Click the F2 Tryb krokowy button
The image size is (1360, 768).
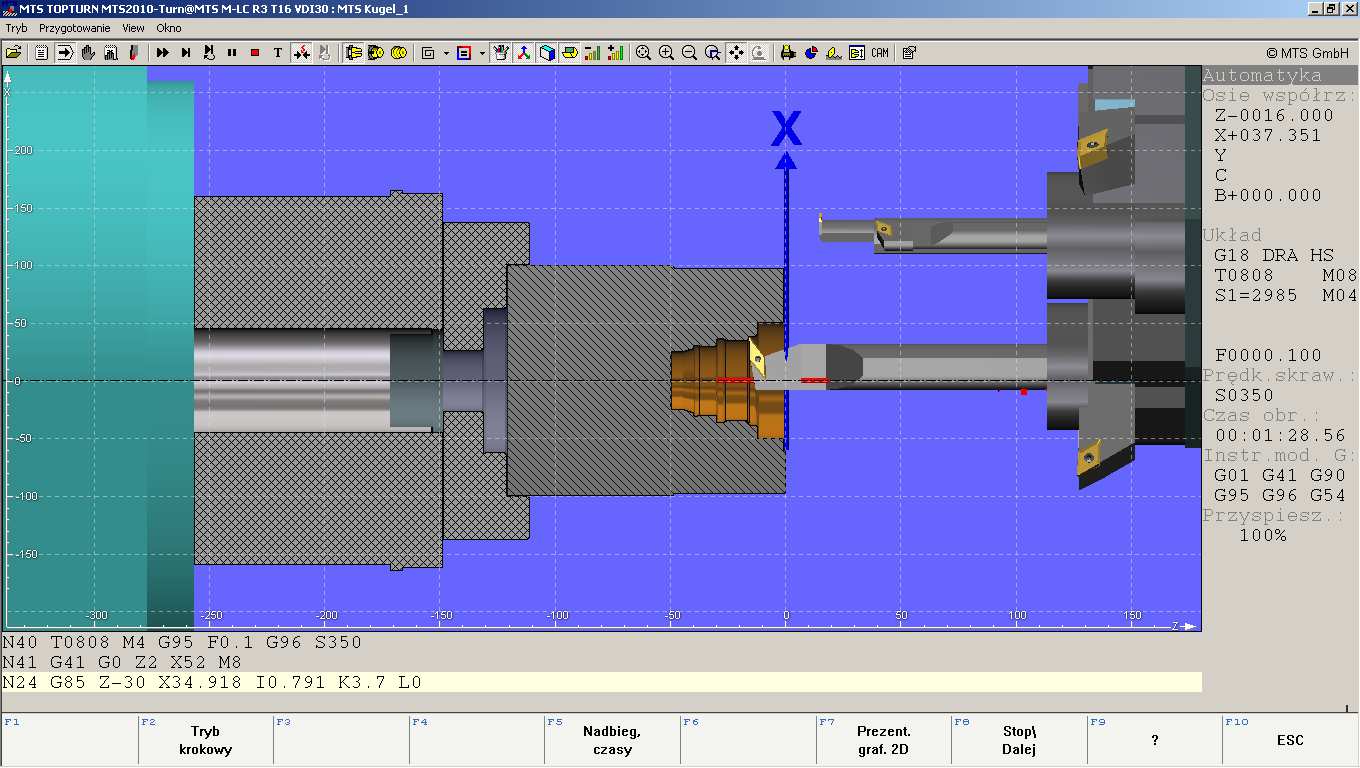click(x=205, y=740)
